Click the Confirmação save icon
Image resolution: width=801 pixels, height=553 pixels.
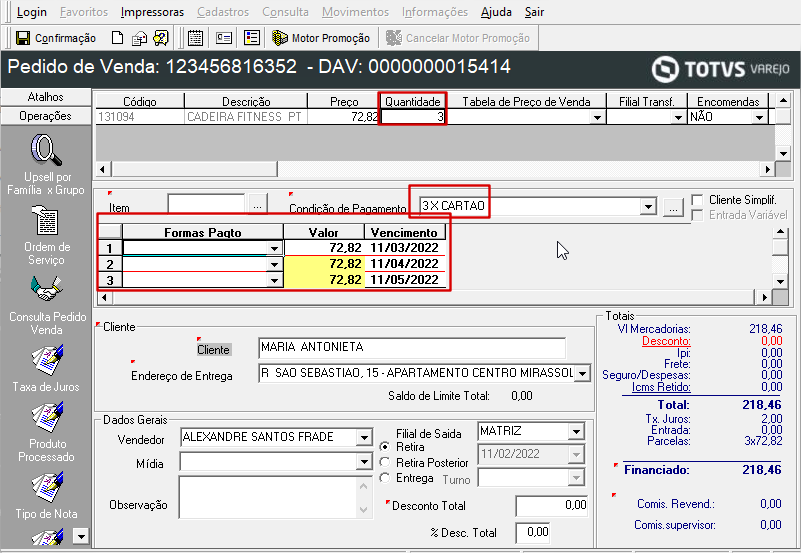(23, 38)
